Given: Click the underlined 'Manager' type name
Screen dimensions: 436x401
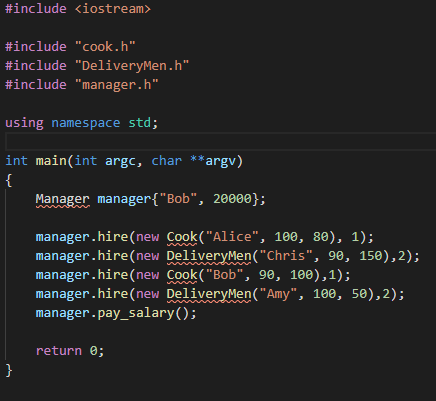Looking at the screenshot, I should coord(63,199).
